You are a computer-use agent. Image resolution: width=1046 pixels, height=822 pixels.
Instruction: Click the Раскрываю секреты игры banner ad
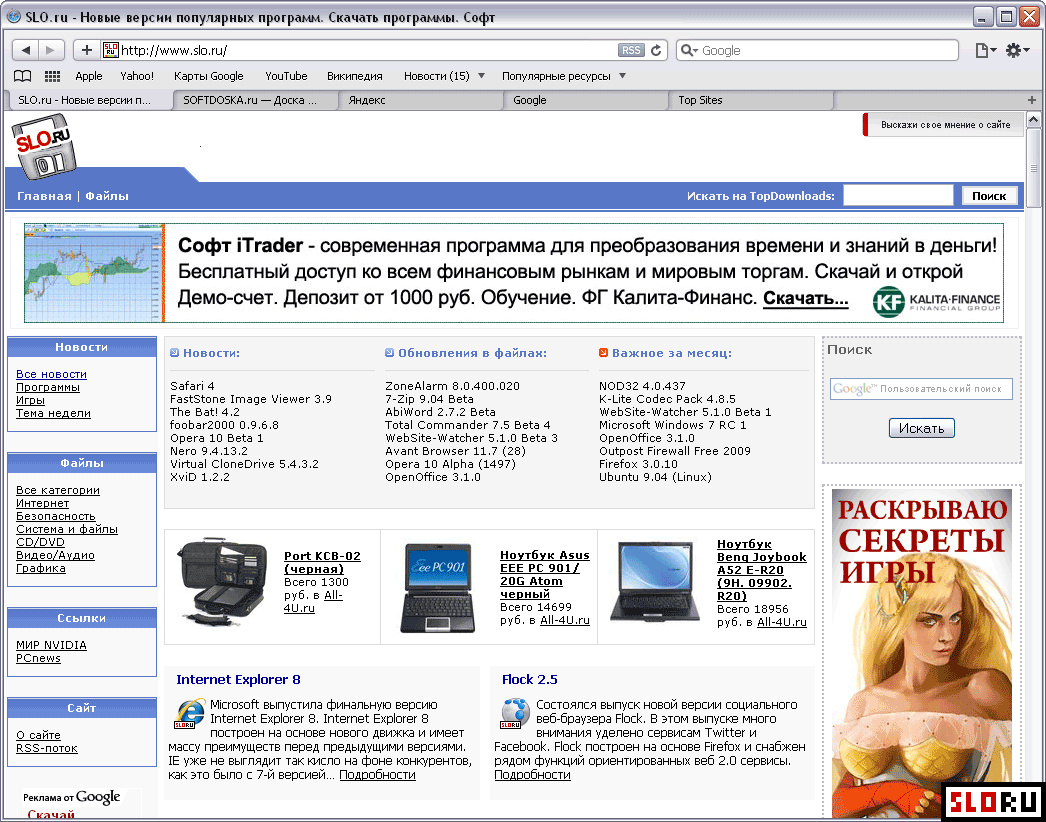921,653
